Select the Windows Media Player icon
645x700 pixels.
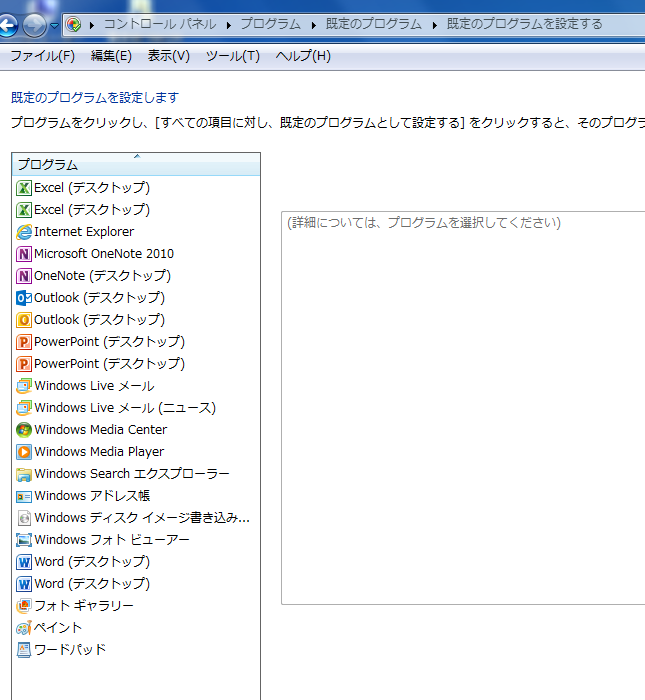point(24,452)
